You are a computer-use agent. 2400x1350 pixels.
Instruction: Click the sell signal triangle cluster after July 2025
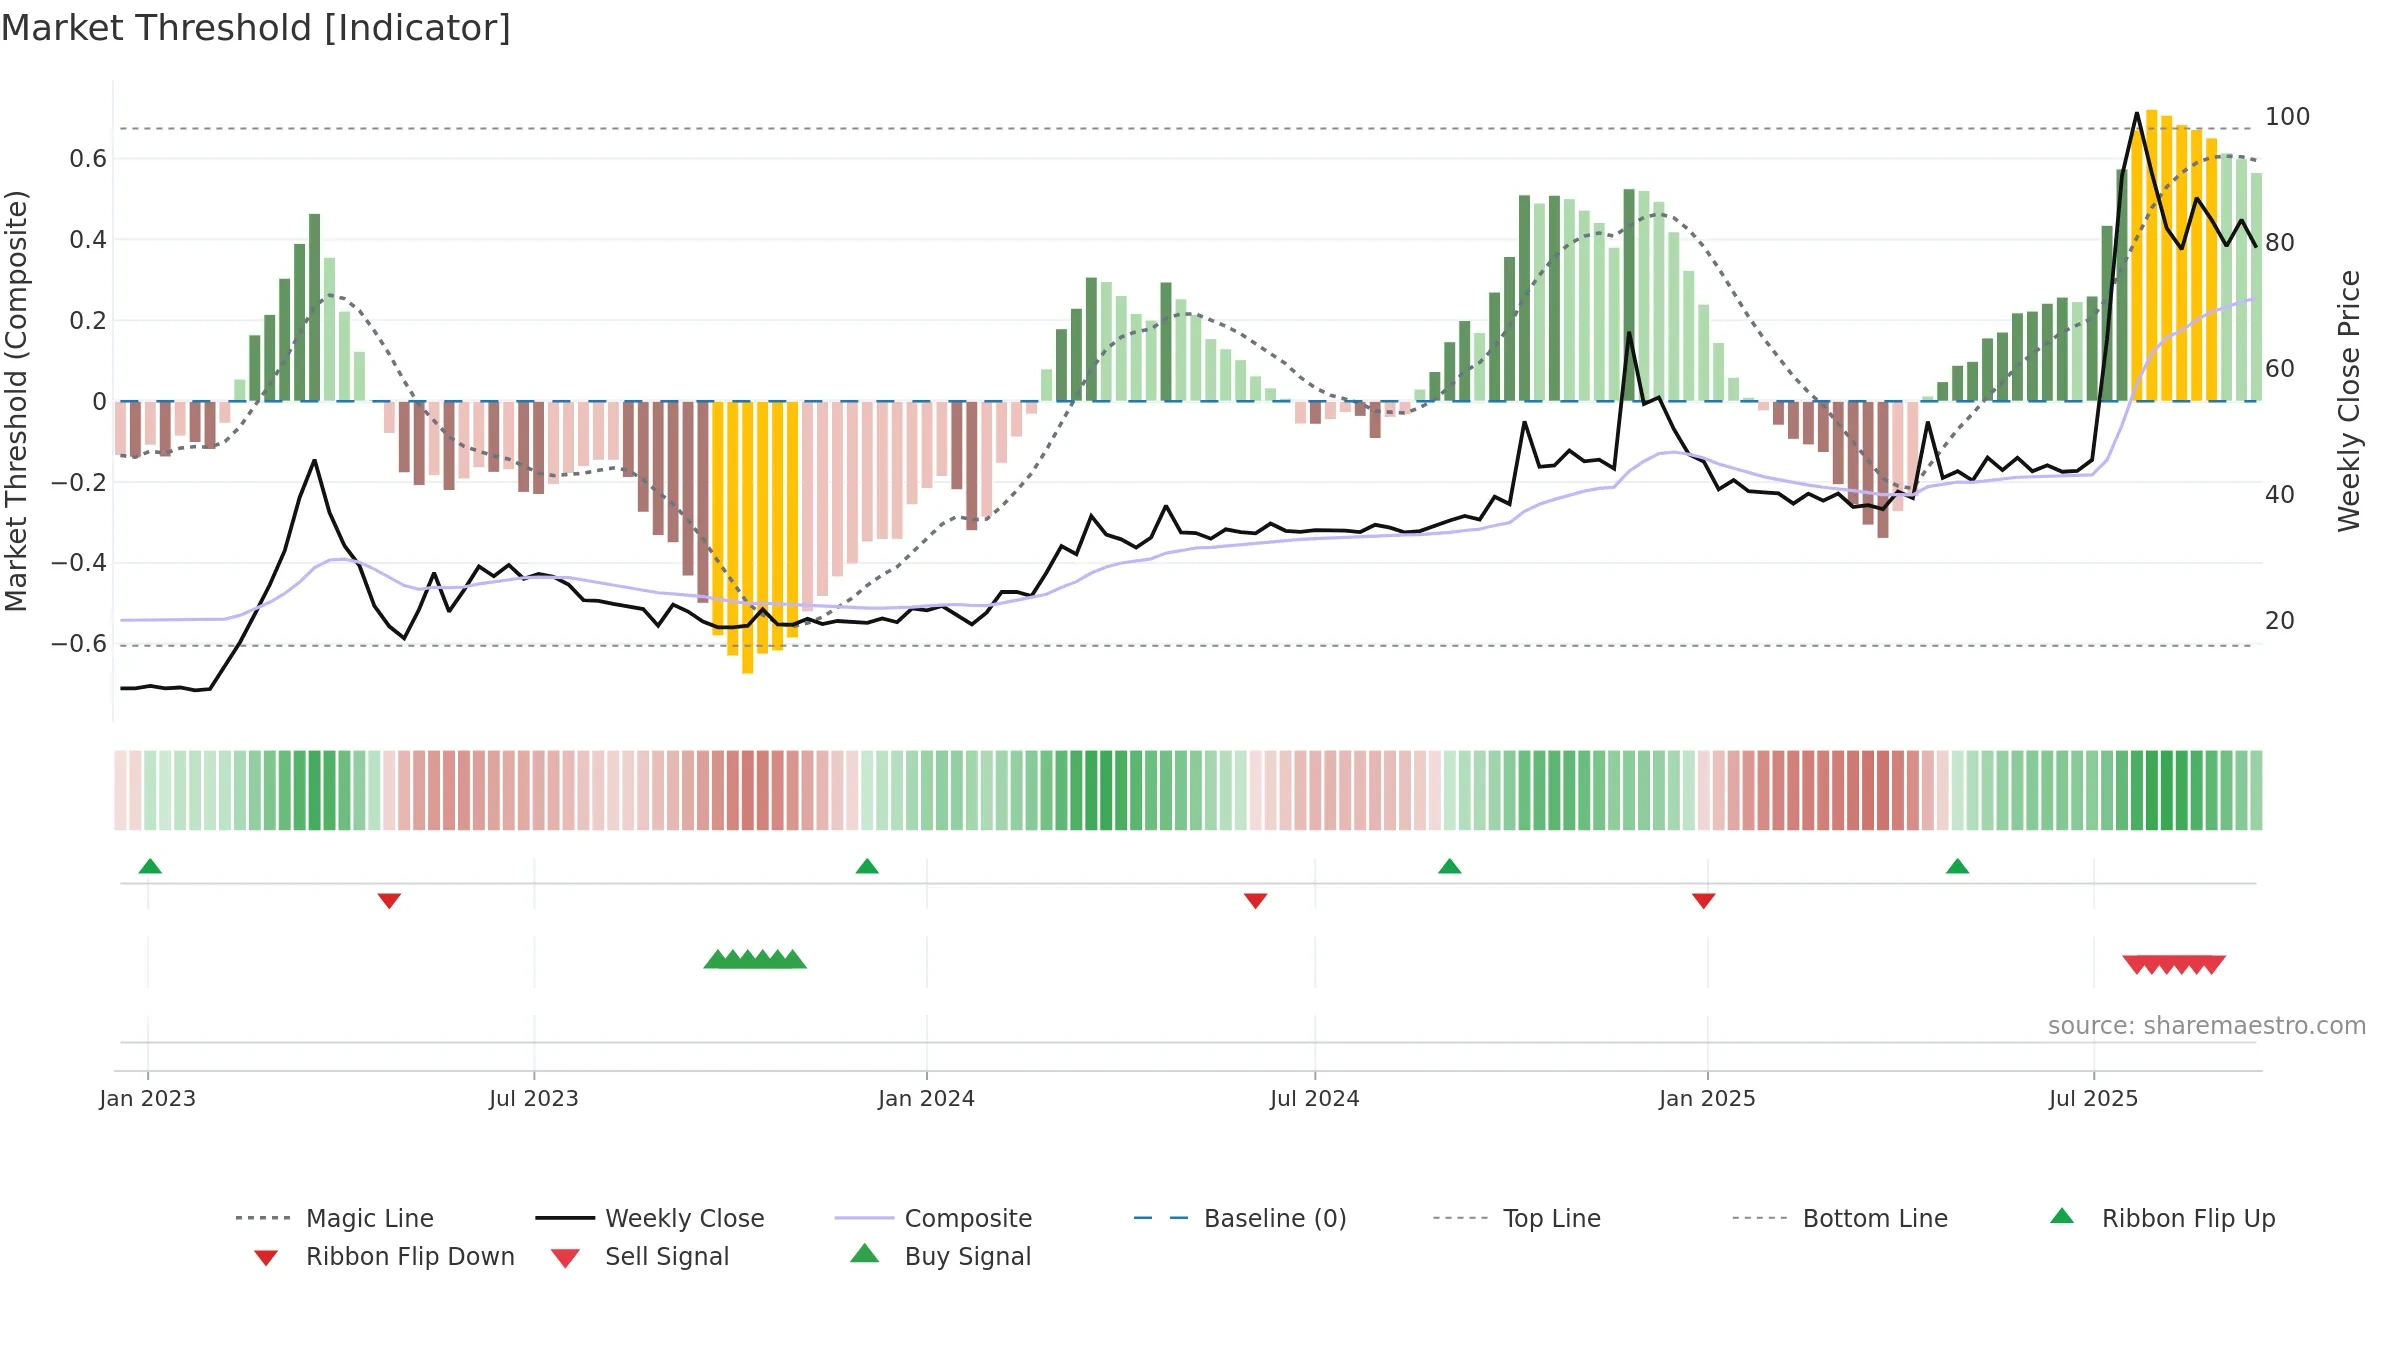(2174, 965)
